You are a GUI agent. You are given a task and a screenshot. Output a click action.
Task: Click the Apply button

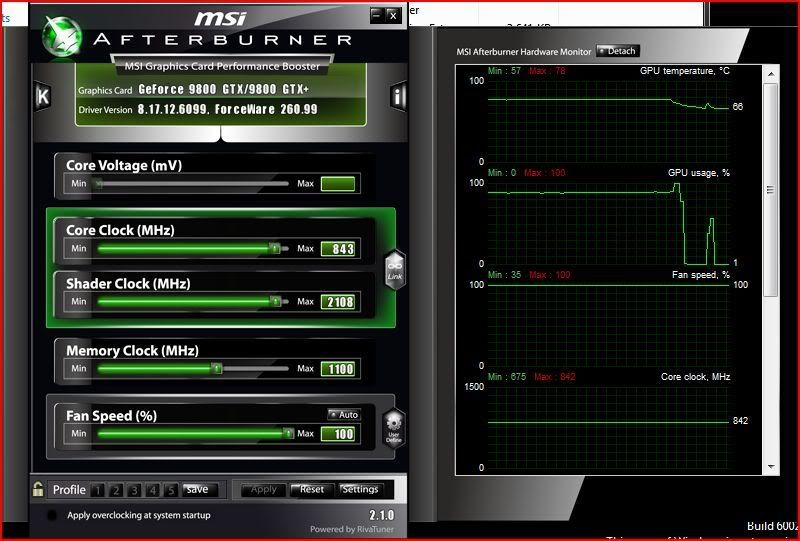pyautogui.click(x=263, y=489)
